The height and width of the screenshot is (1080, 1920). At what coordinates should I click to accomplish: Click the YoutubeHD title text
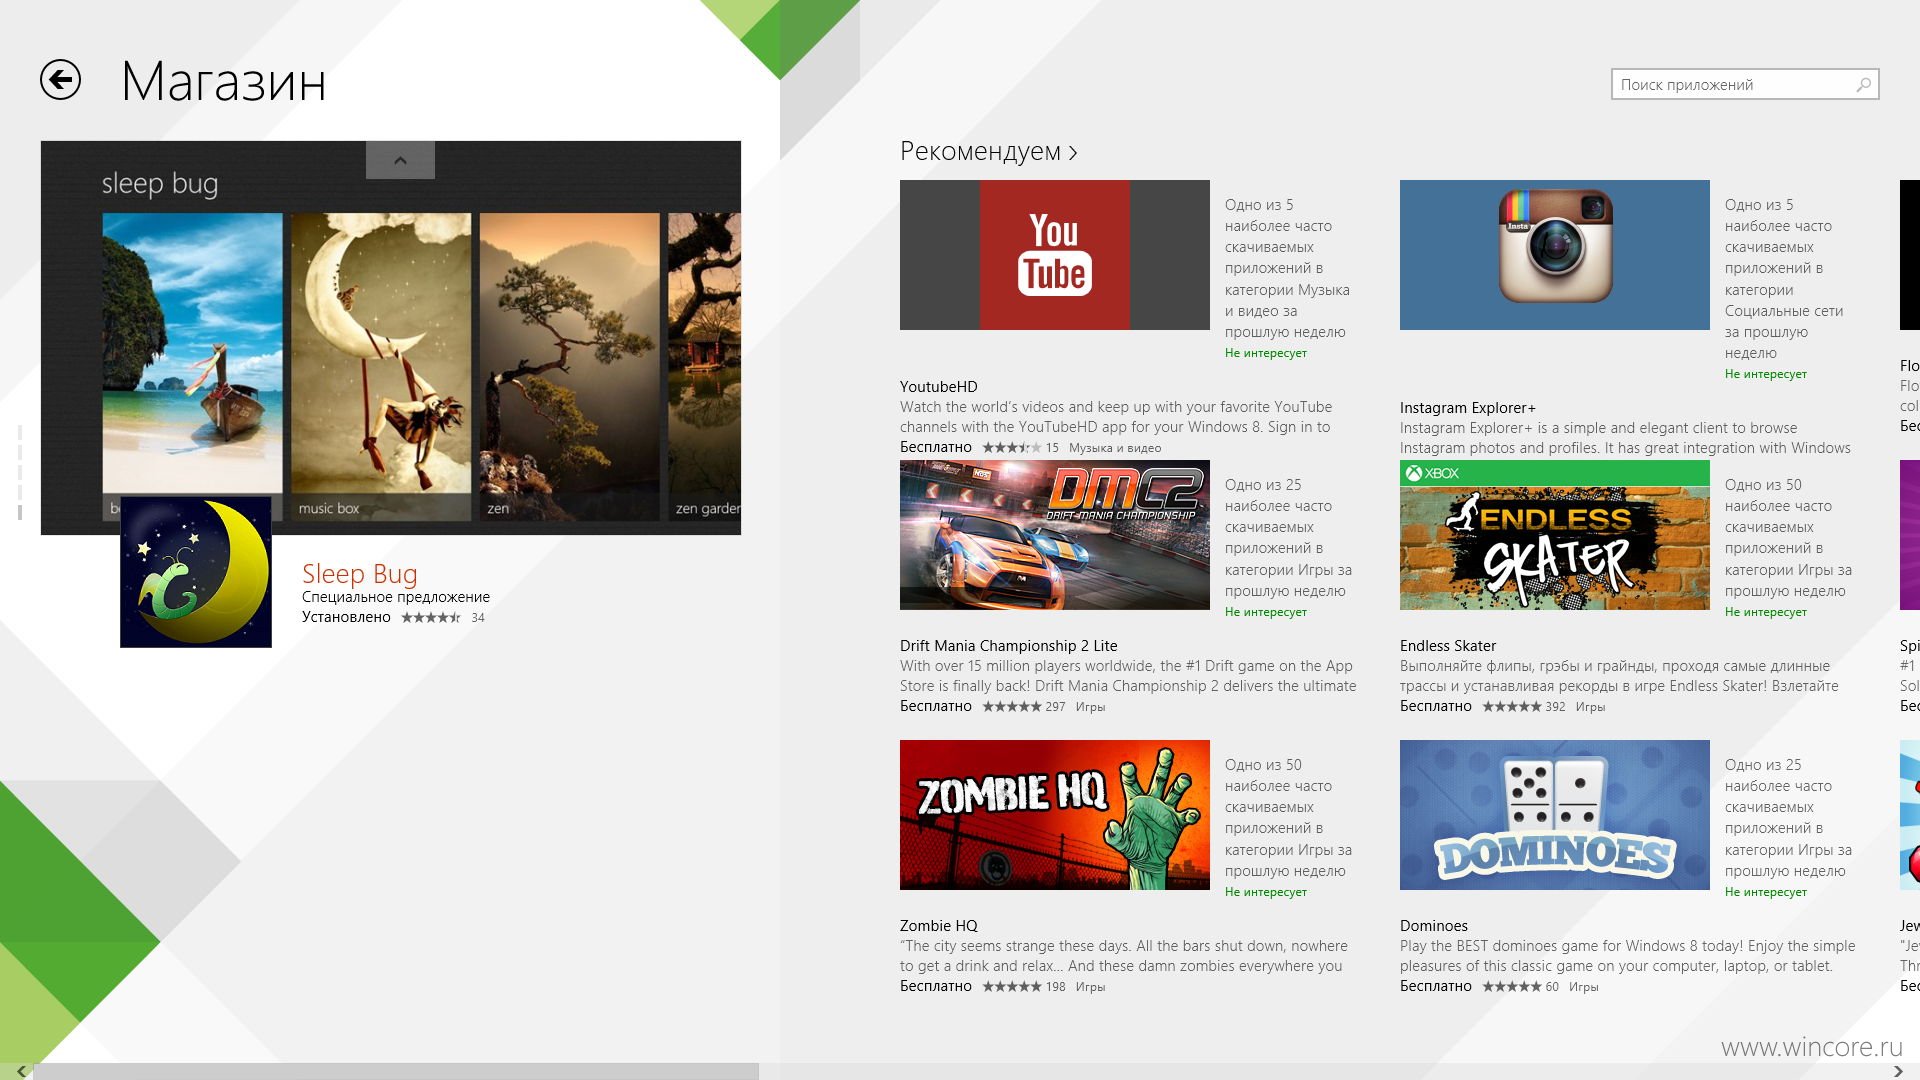pos(939,387)
